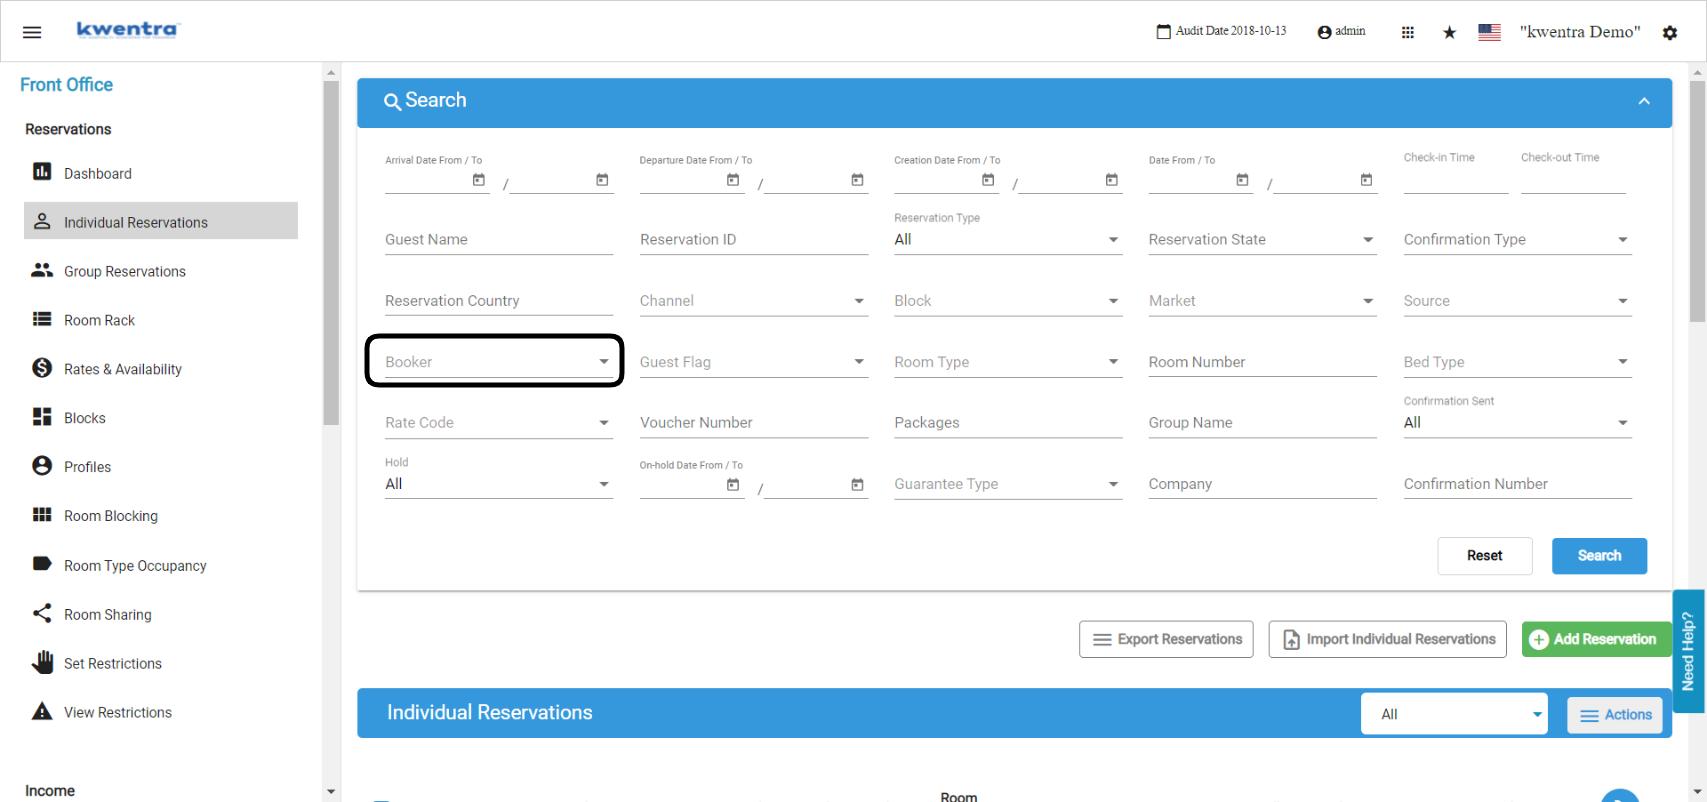Open the Market dropdown

1262,301
